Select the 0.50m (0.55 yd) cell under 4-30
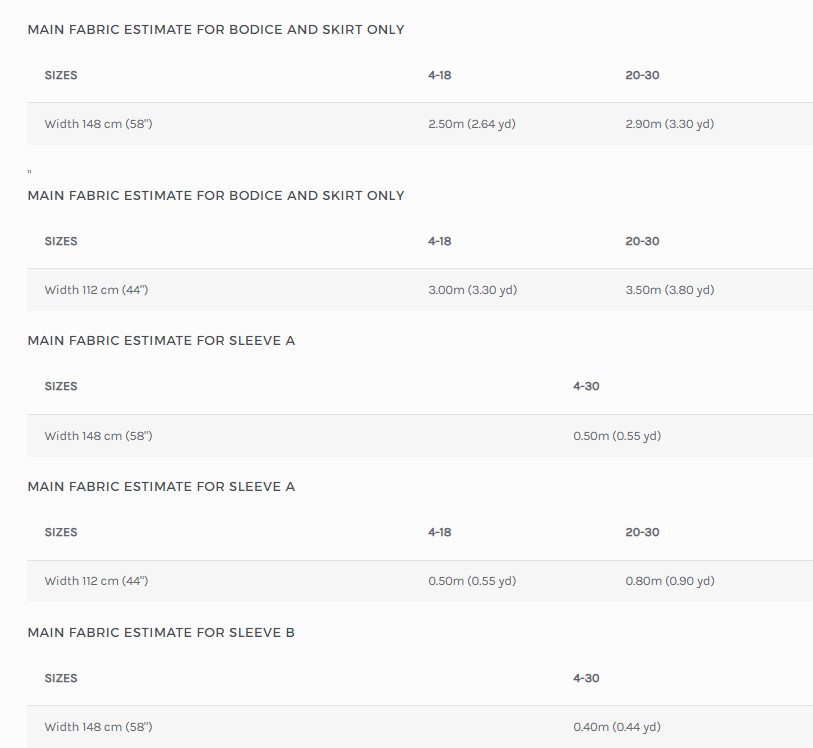 [617, 436]
